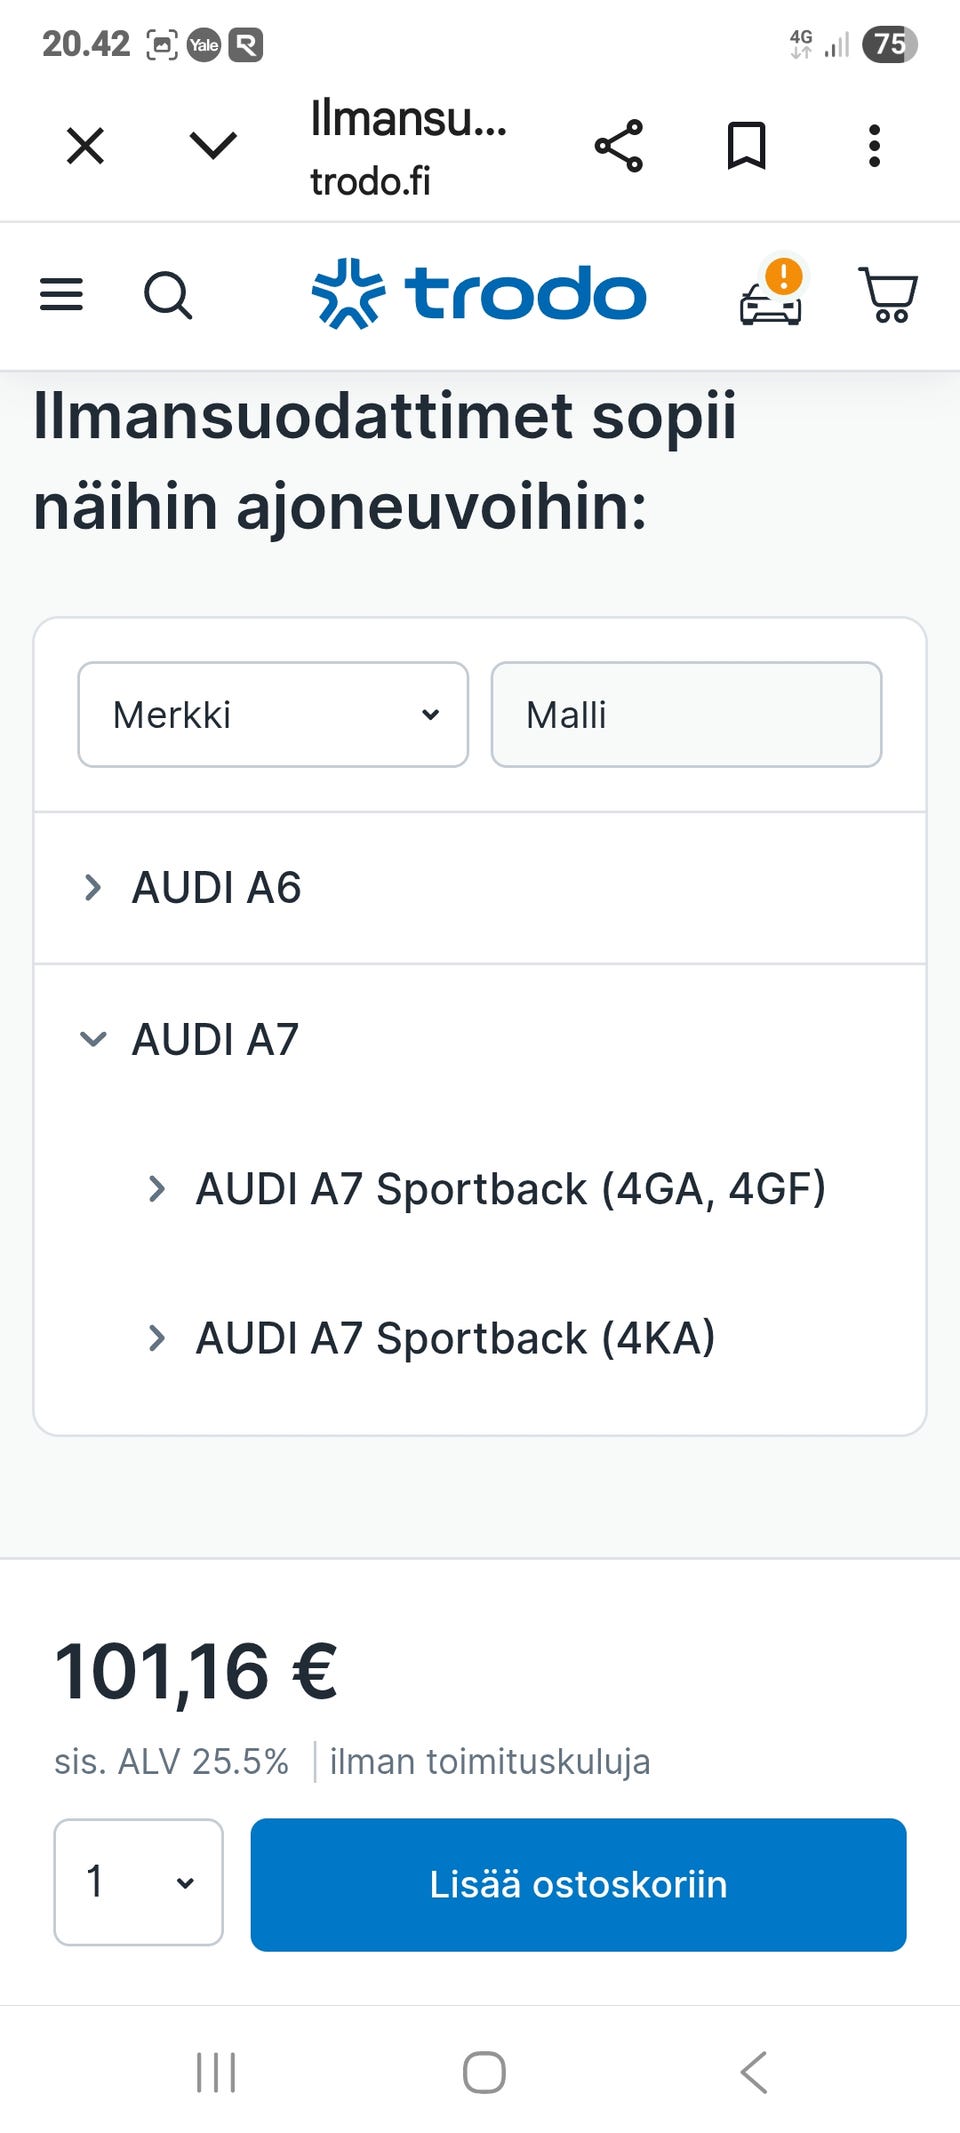Open the hamburger navigation menu
Image resolution: width=960 pixels, height=2133 pixels.
point(61,295)
